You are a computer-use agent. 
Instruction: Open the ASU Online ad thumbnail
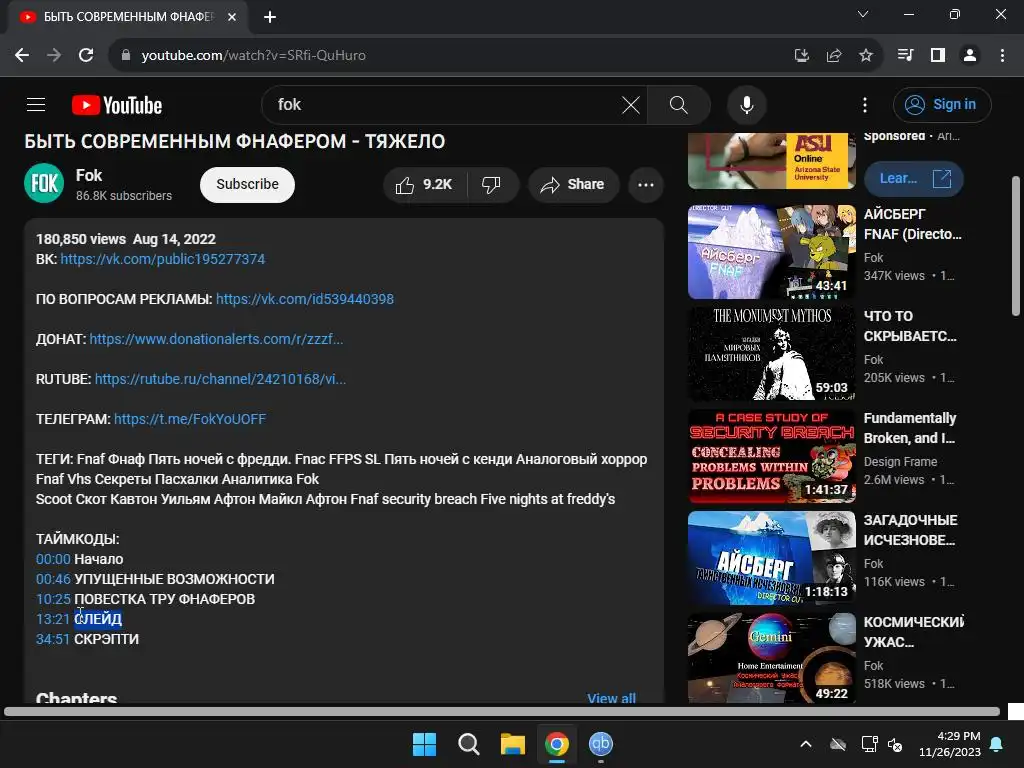[x=771, y=161]
